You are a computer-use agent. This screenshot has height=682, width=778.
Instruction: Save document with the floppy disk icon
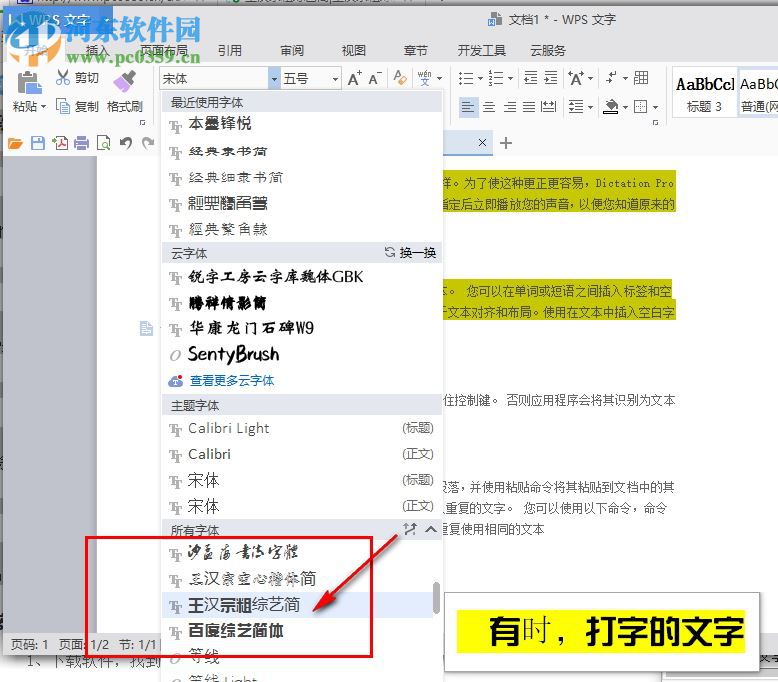tap(38, 143)
